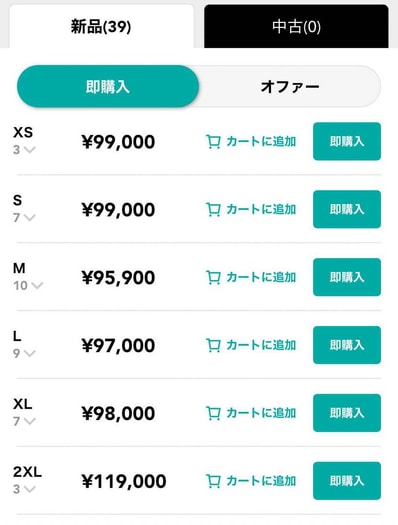Screen dimensions: 398x525
Task: Click cart icon for 2XL ¥119,000
Action: click(213, 481)
